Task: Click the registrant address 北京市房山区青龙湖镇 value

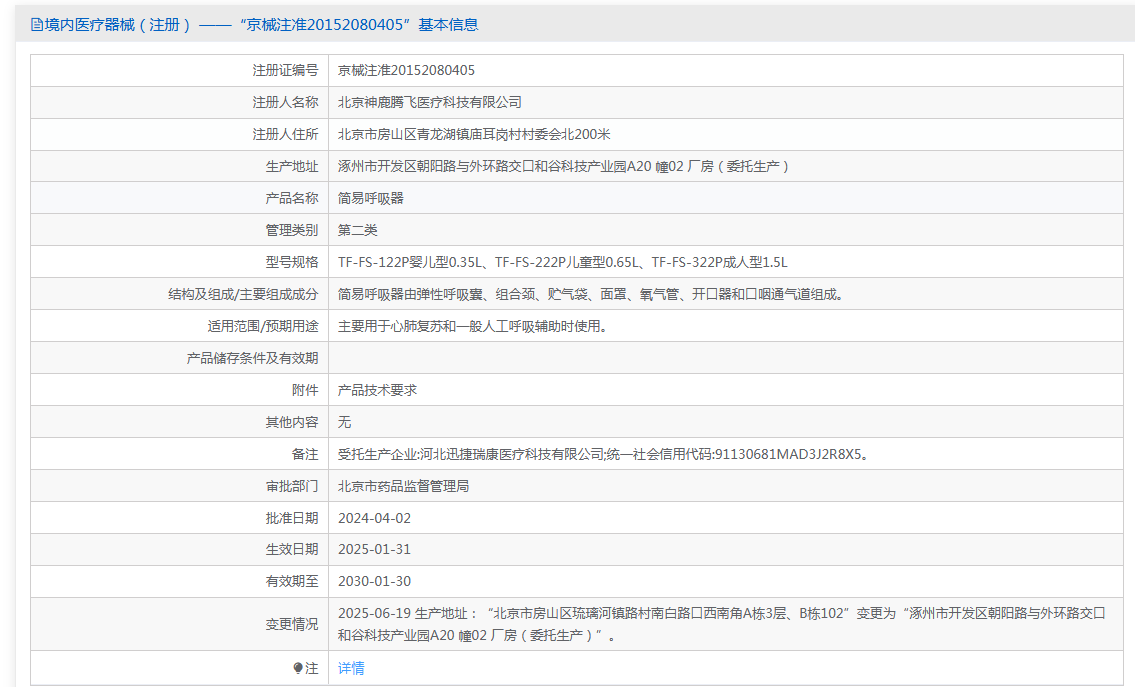Action: pos(474,134)
